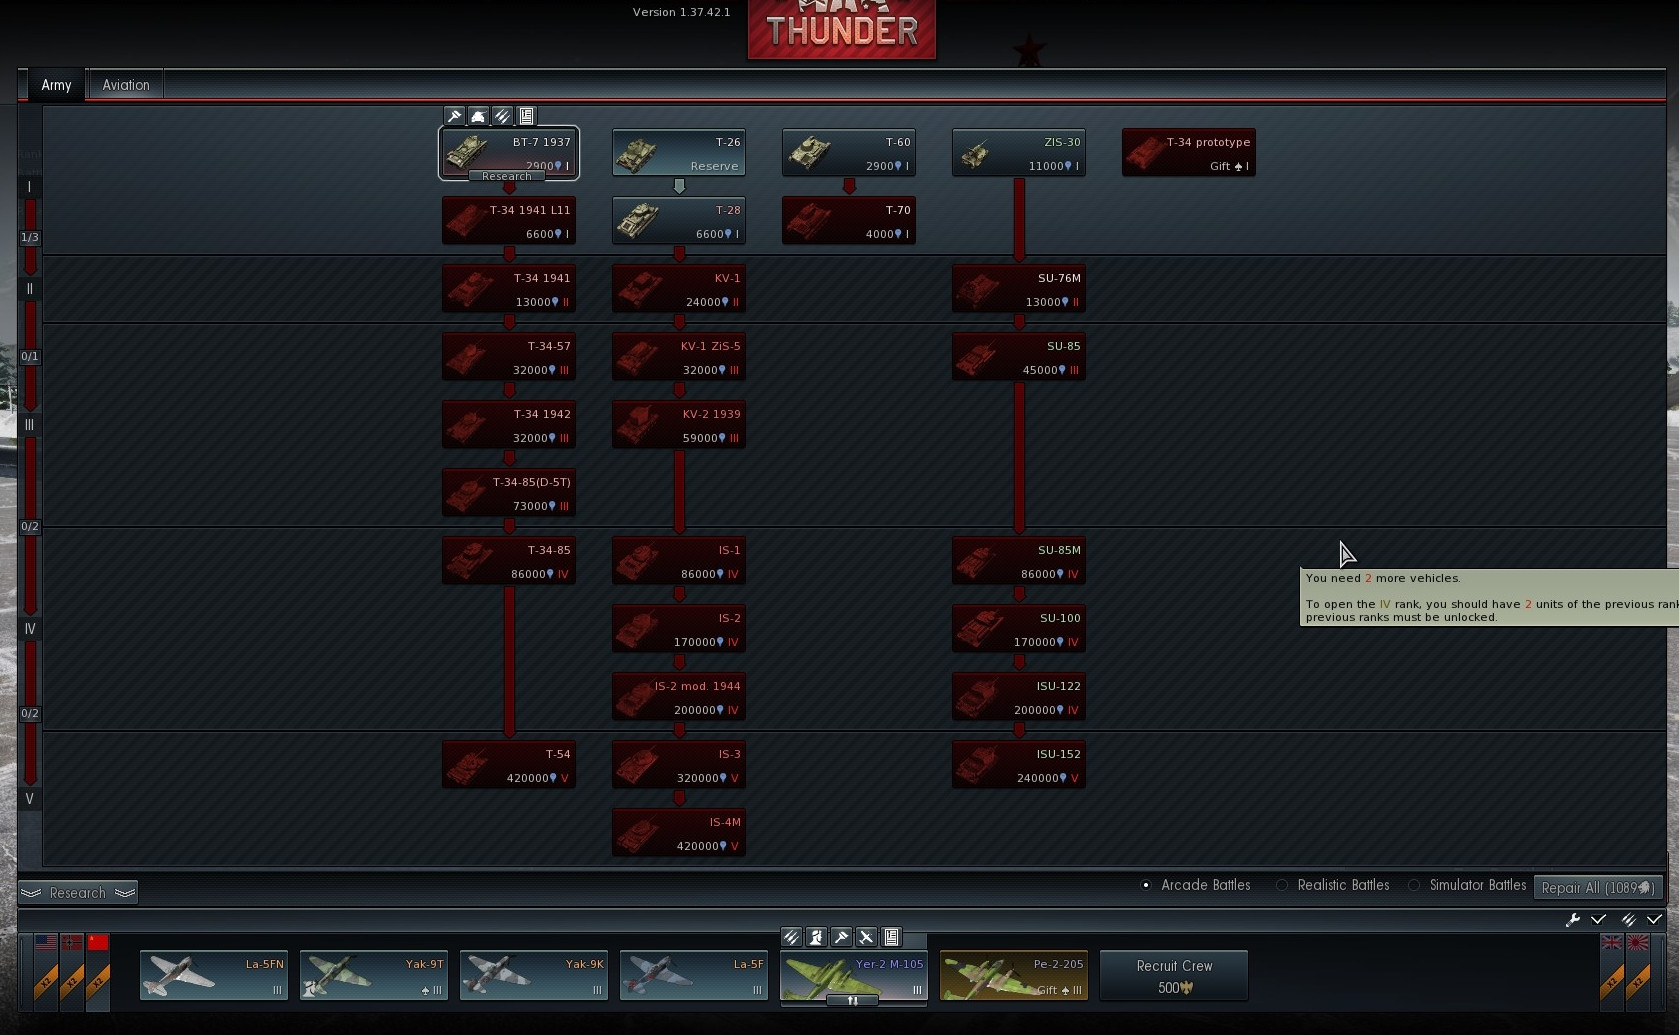Screen dimensions: 1679x1035
Task: Select the T-60 tank card
Action: tap(849, 153)
